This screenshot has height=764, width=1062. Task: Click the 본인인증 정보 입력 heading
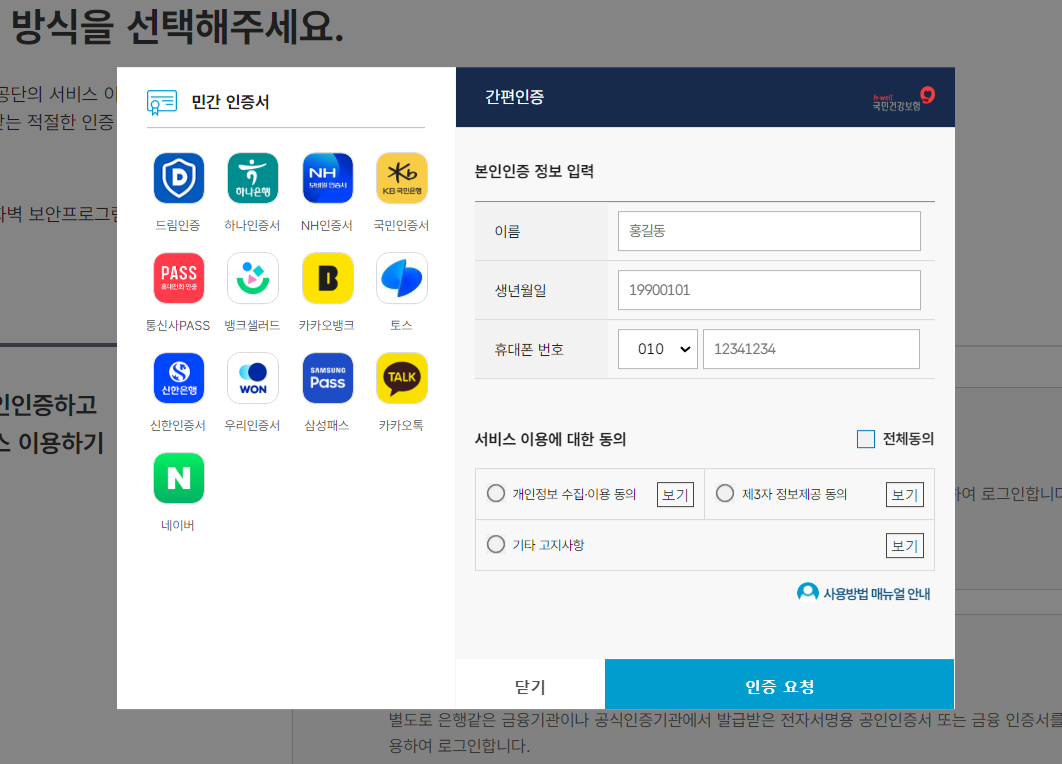[x=534, y=171]
